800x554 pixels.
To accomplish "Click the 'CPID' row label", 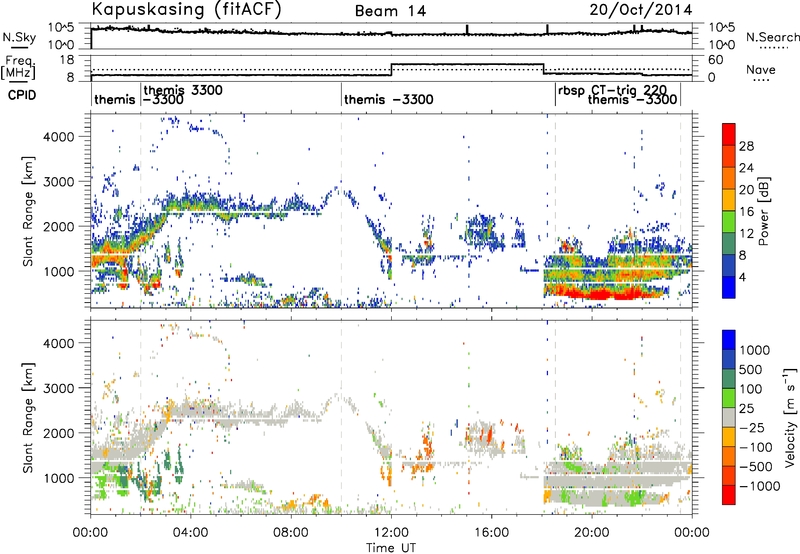I will tap(22, 95).
